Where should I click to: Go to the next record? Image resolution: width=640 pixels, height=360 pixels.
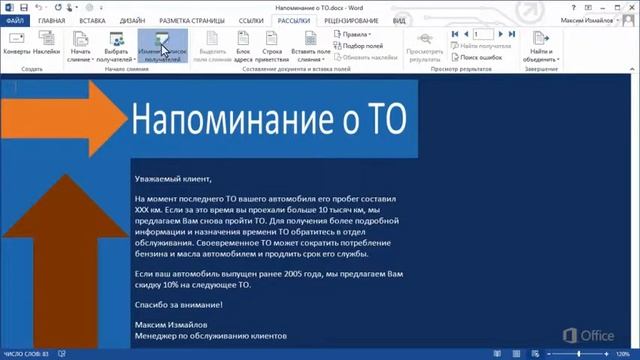tap(501, 34)
